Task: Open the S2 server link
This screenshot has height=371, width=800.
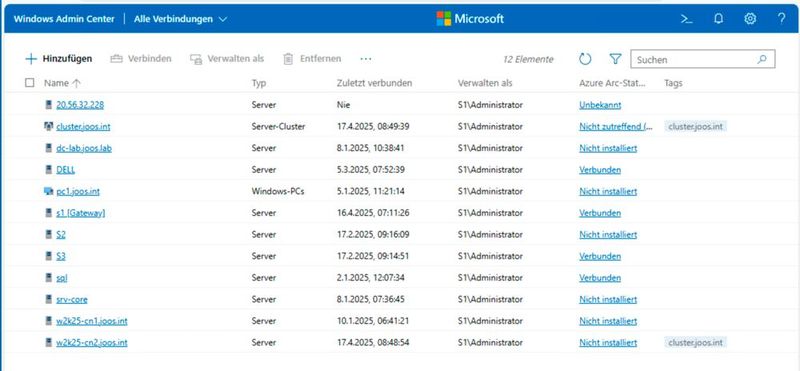Action: [x=61, y=235]
